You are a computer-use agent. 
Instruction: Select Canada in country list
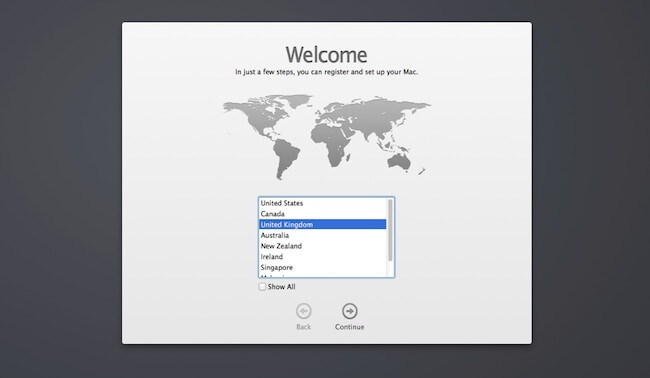[x=323, y=214]
